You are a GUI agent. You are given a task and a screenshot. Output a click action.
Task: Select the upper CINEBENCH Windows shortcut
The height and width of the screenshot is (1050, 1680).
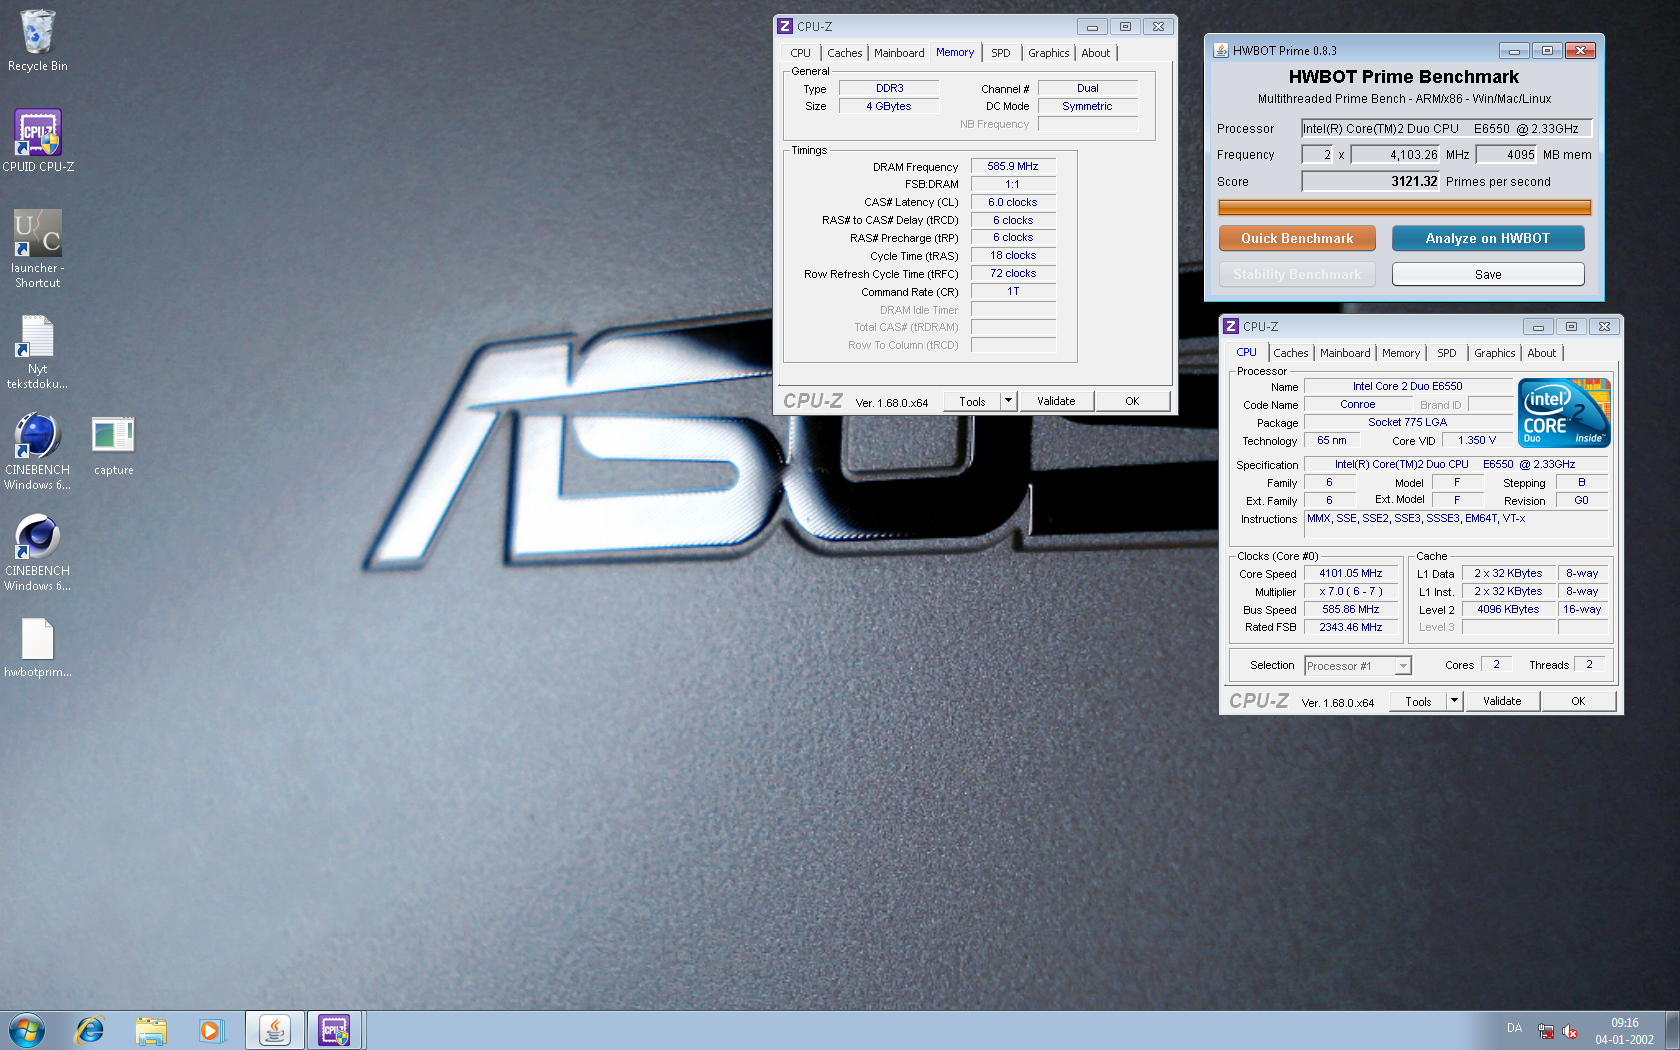[37, 452]
